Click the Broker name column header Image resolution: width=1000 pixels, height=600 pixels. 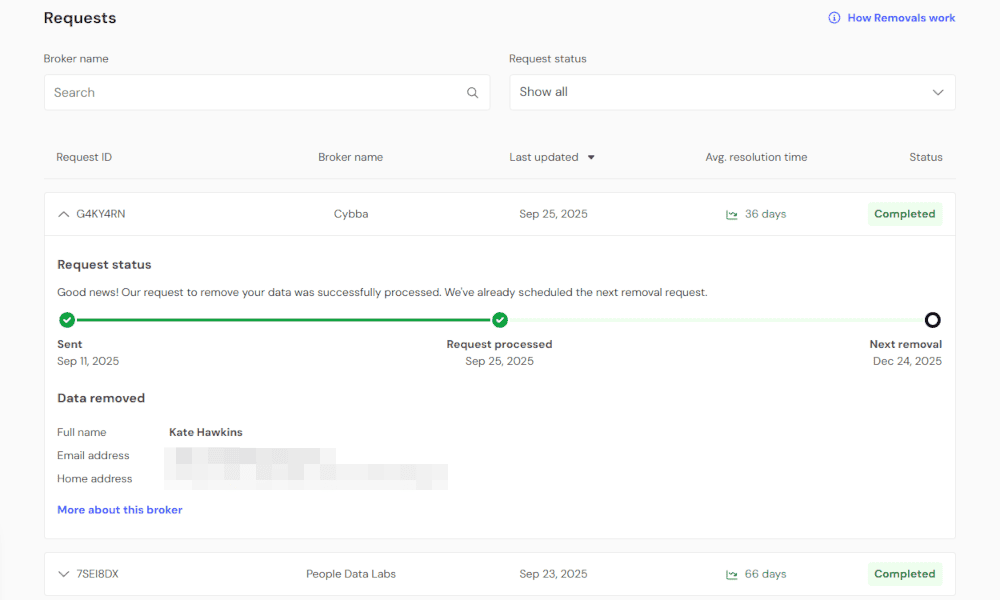point(350,157)
